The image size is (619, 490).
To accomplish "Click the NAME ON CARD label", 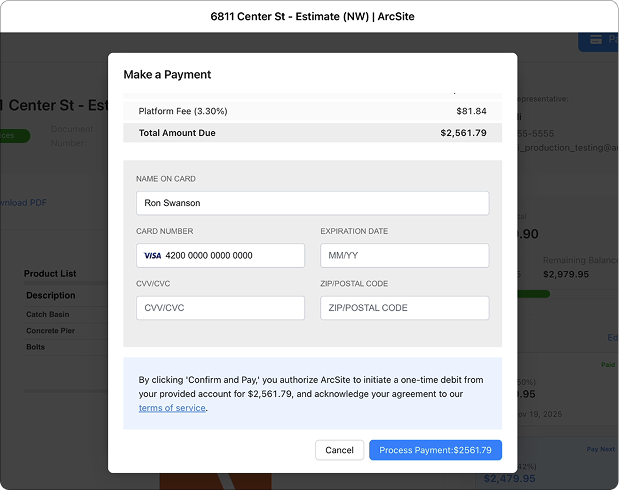I will [x=166, y=179].
